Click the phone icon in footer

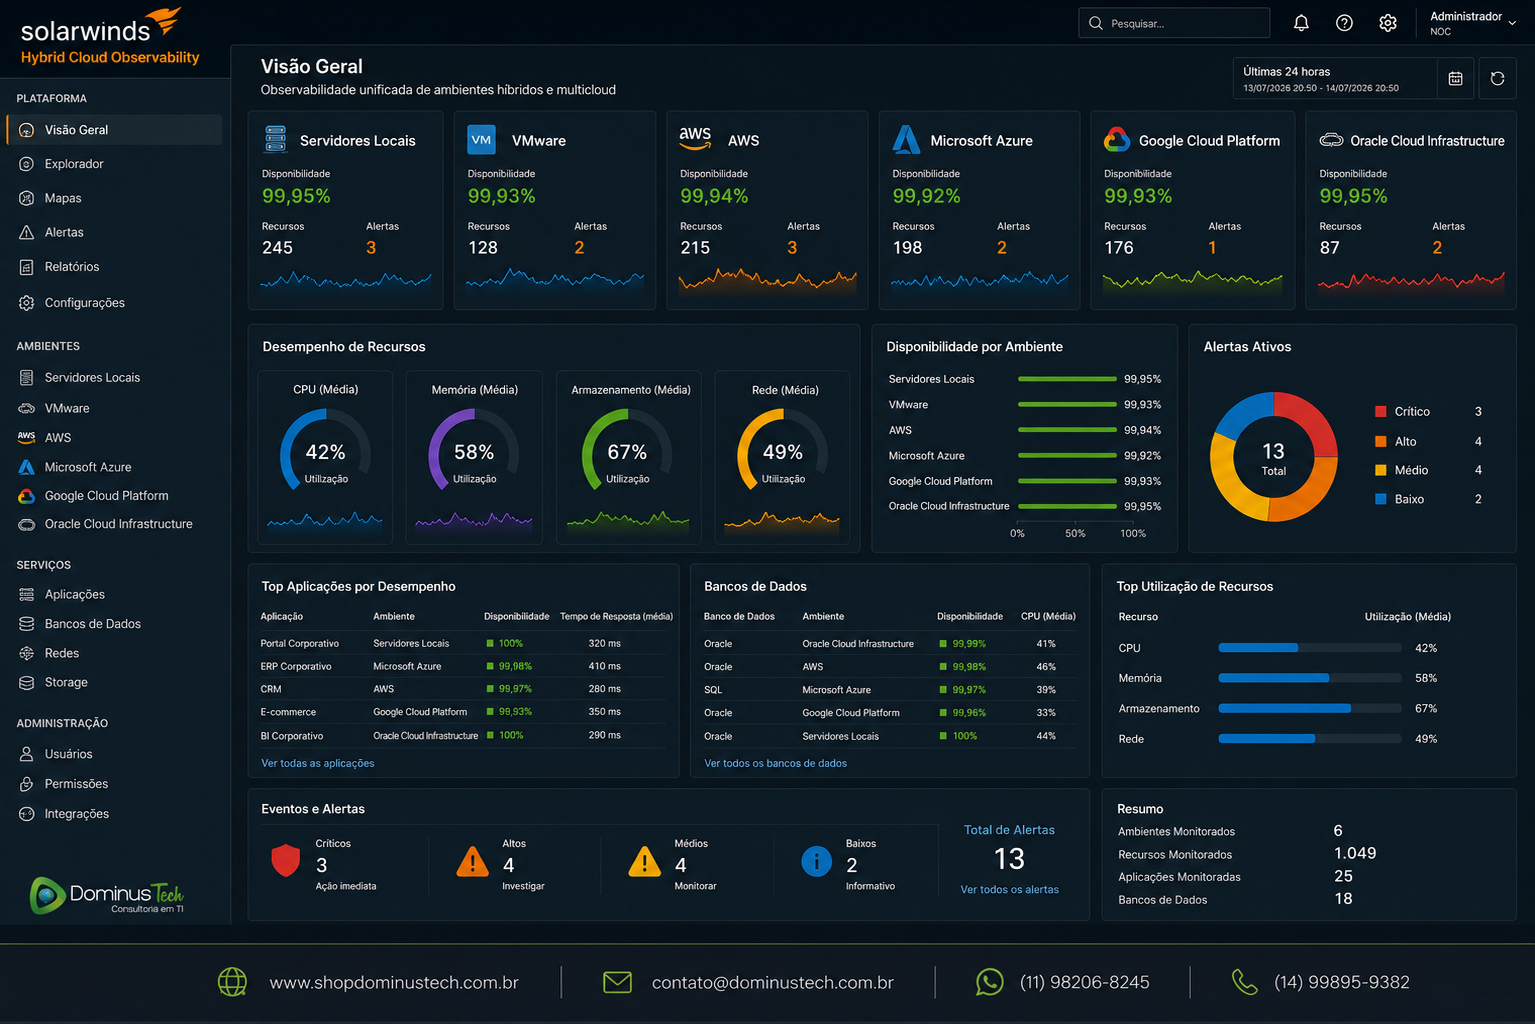(x=1244, y=982)
